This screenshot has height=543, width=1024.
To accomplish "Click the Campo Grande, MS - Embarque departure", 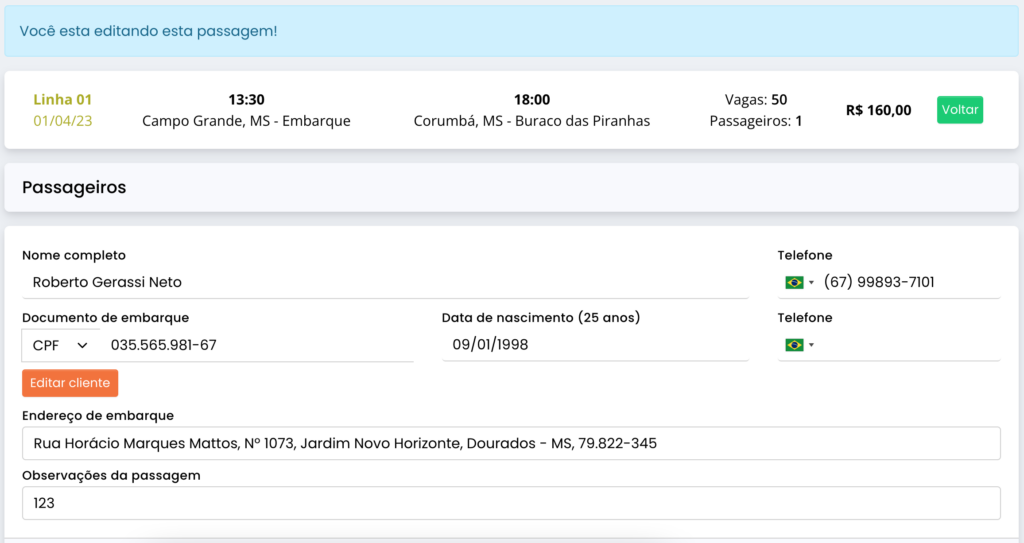I will (x=246, y=121).
